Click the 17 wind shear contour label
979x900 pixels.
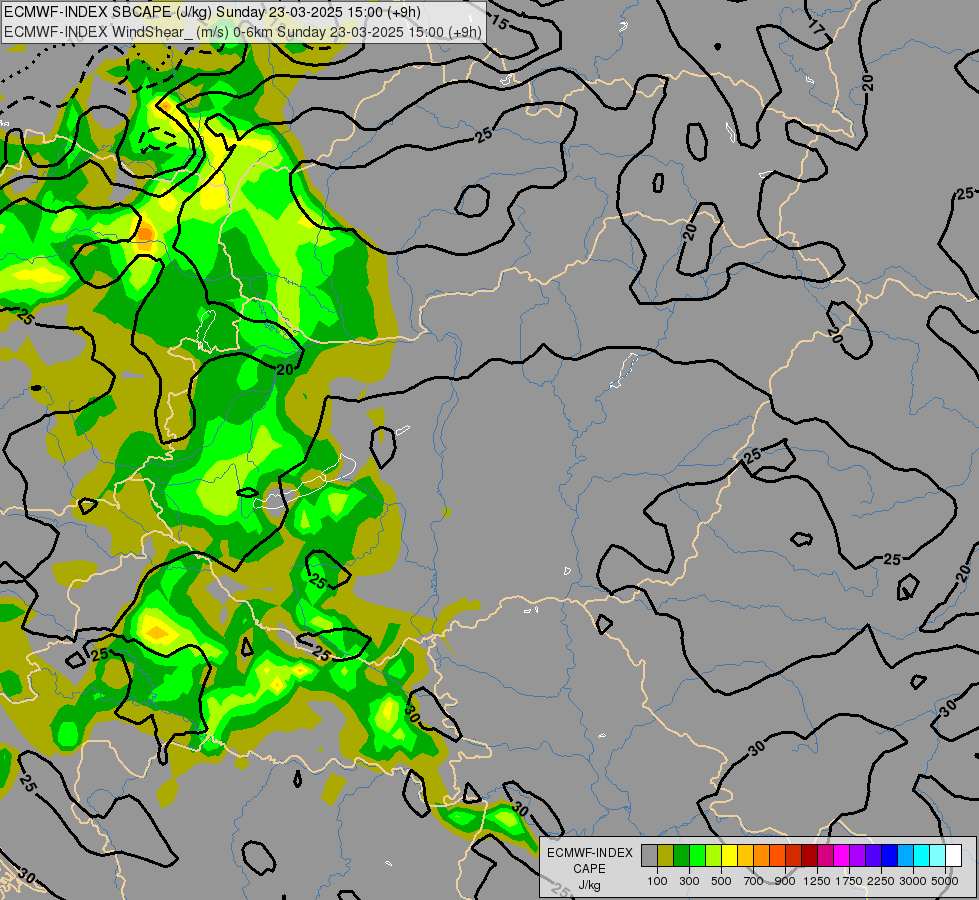point(815,26)
